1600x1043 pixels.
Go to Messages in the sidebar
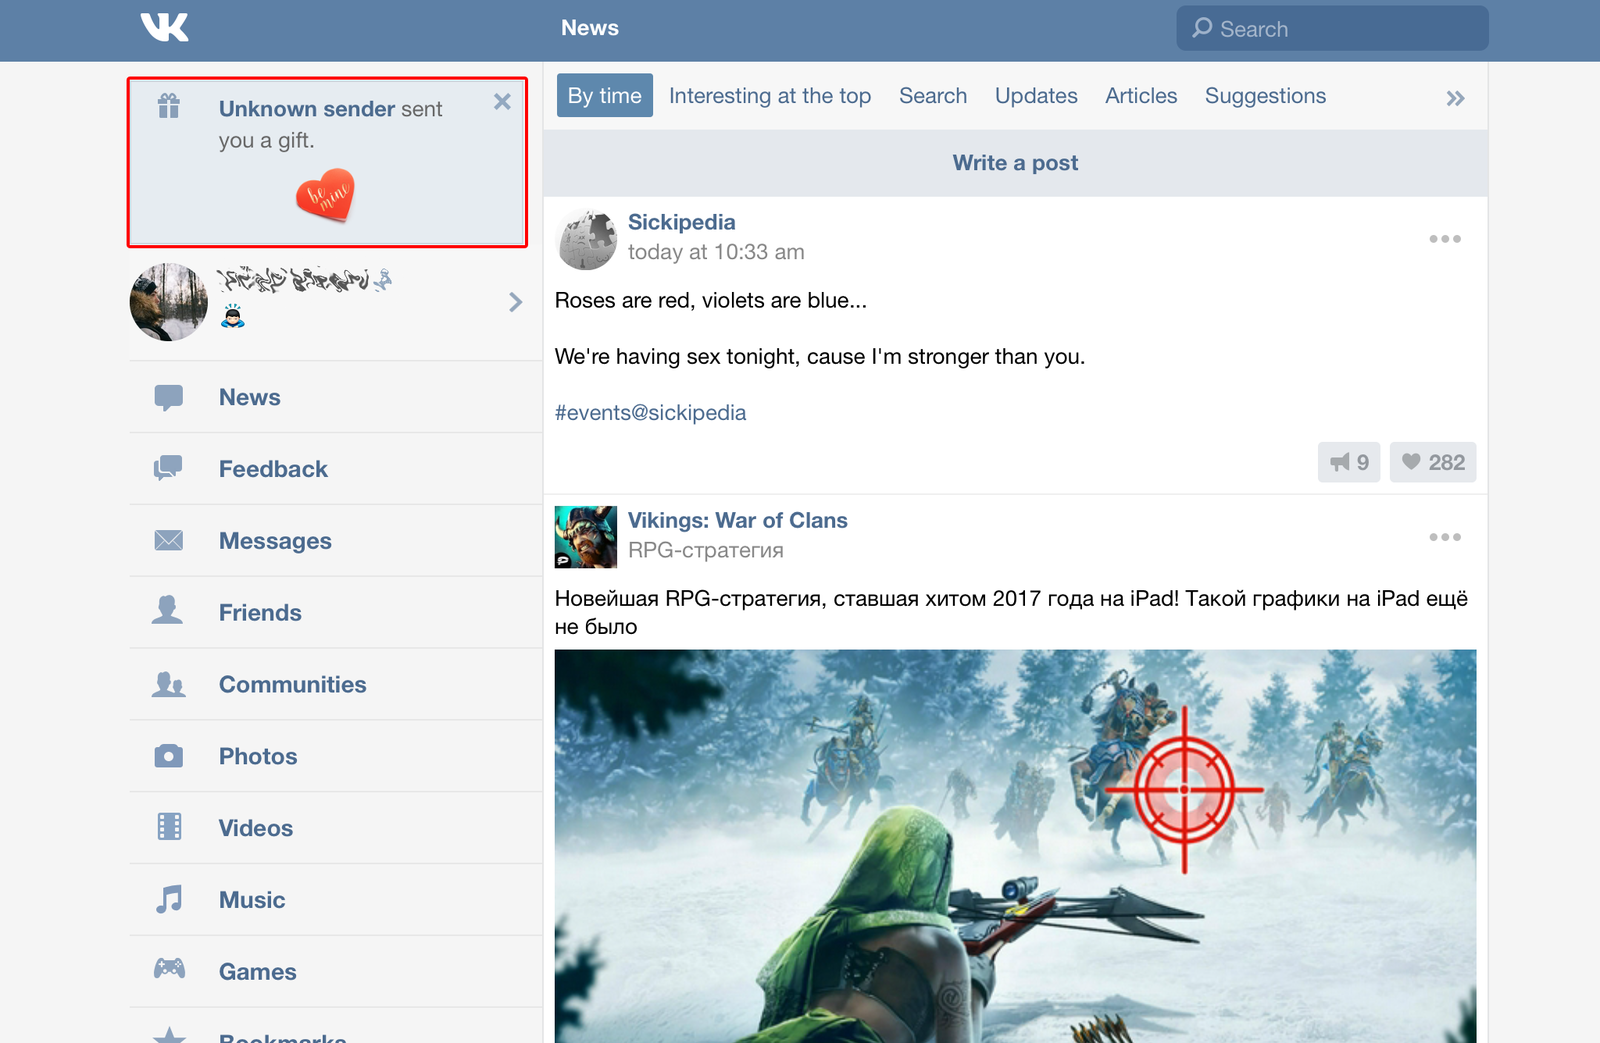[275, 541]
